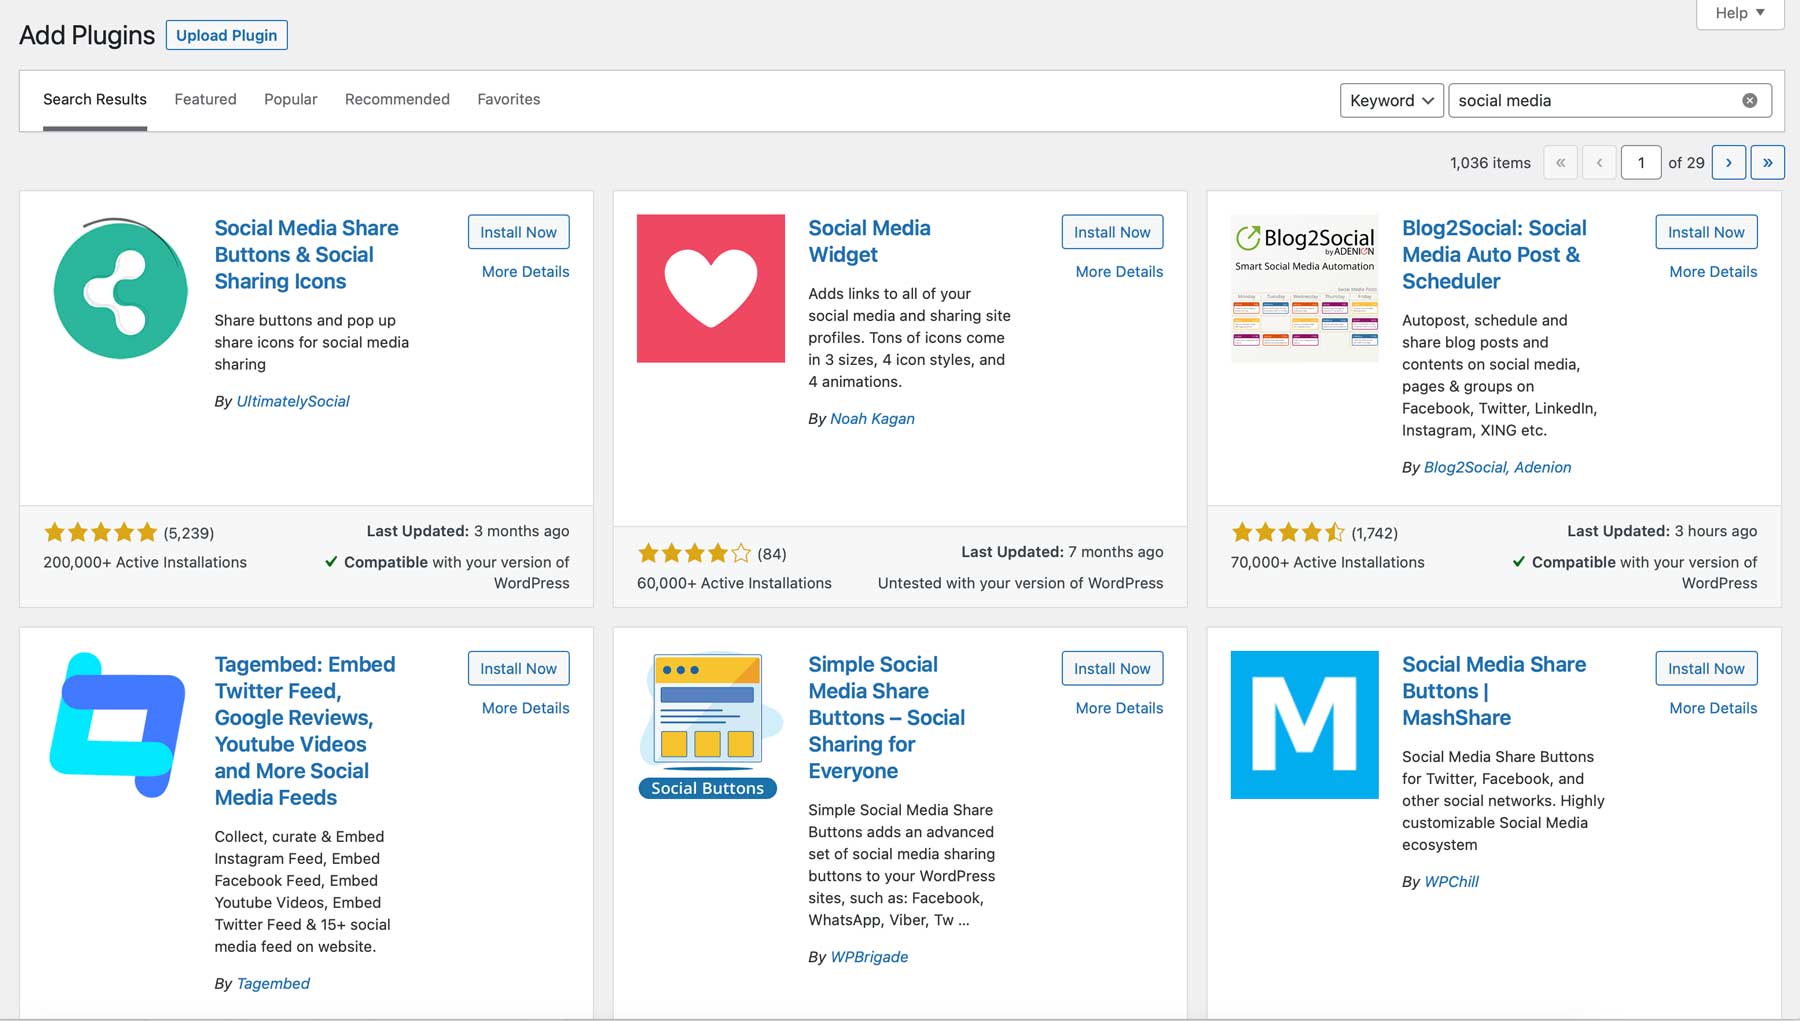Viewport: 1800px width, 1021px height.
Task: Clear the social media search query
Action: (1749, 99)
